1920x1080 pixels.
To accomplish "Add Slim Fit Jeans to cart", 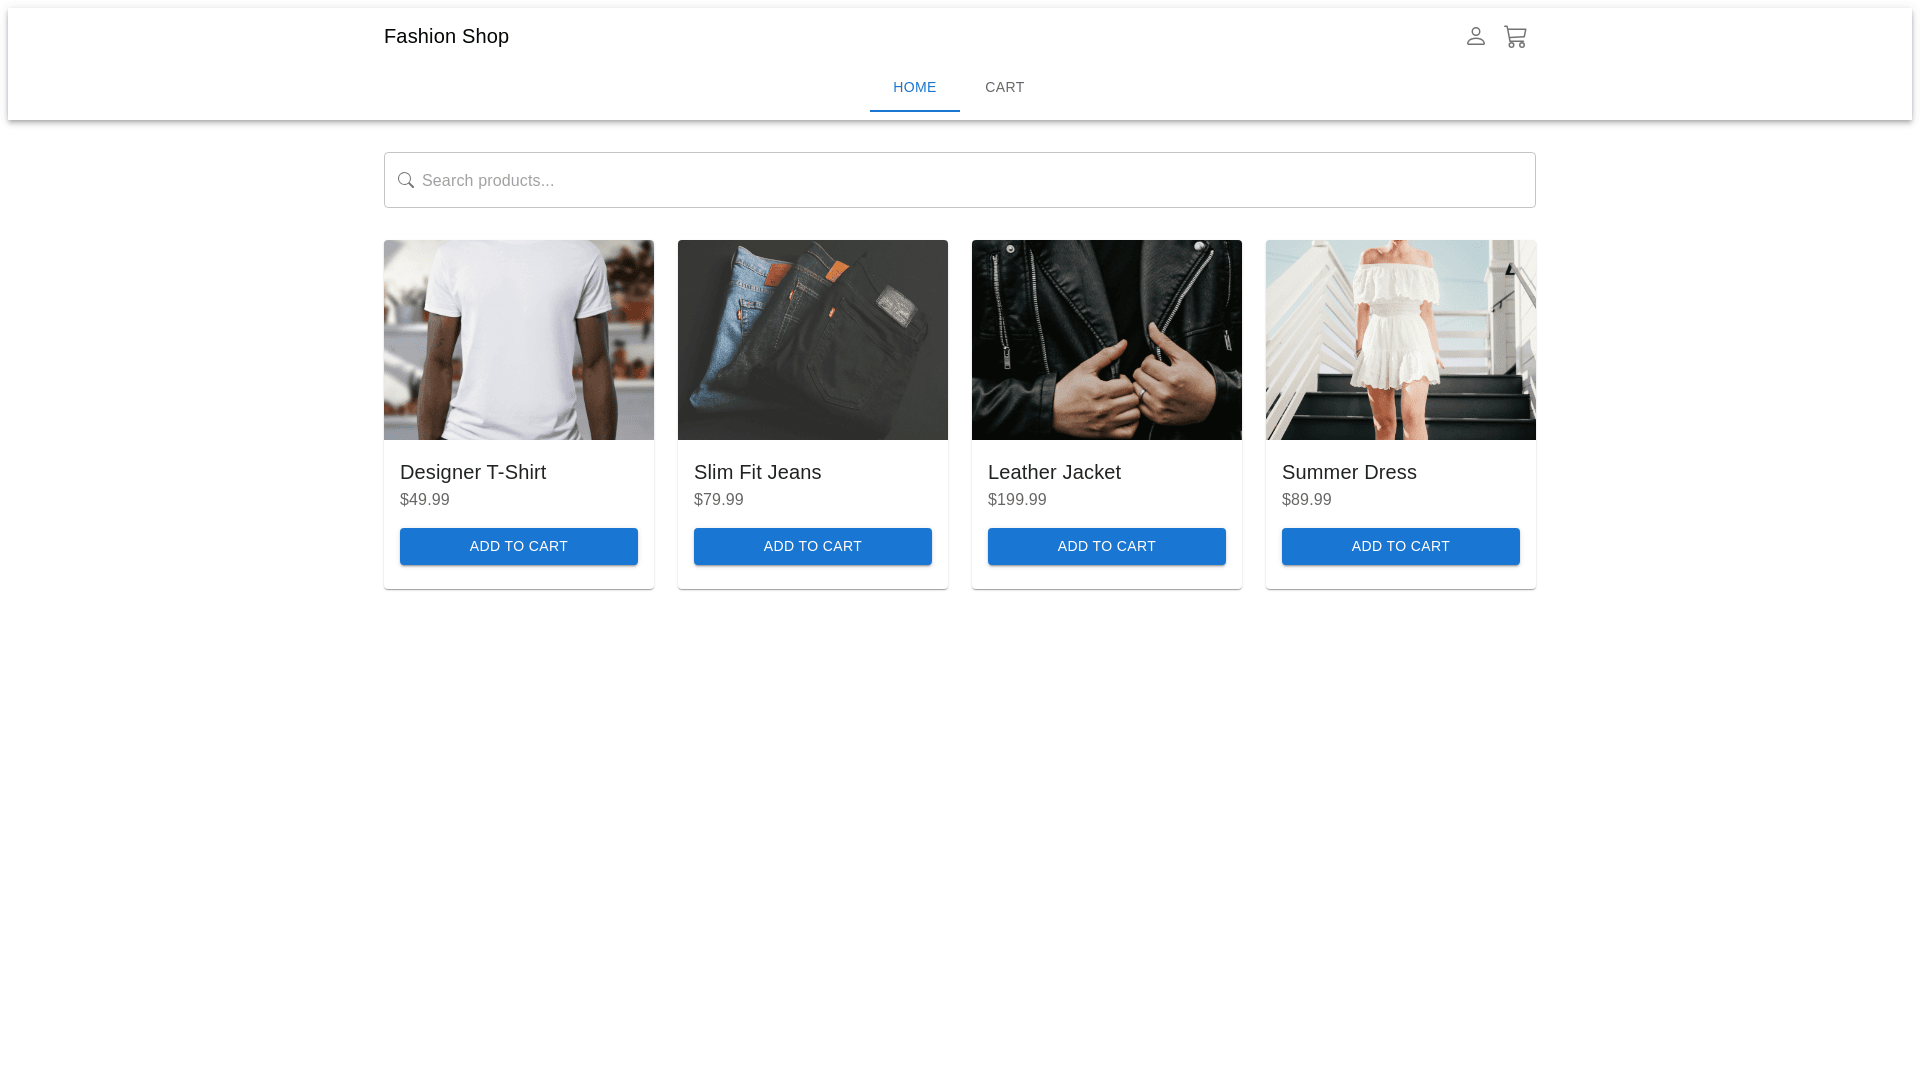I will tap(812, 546).
